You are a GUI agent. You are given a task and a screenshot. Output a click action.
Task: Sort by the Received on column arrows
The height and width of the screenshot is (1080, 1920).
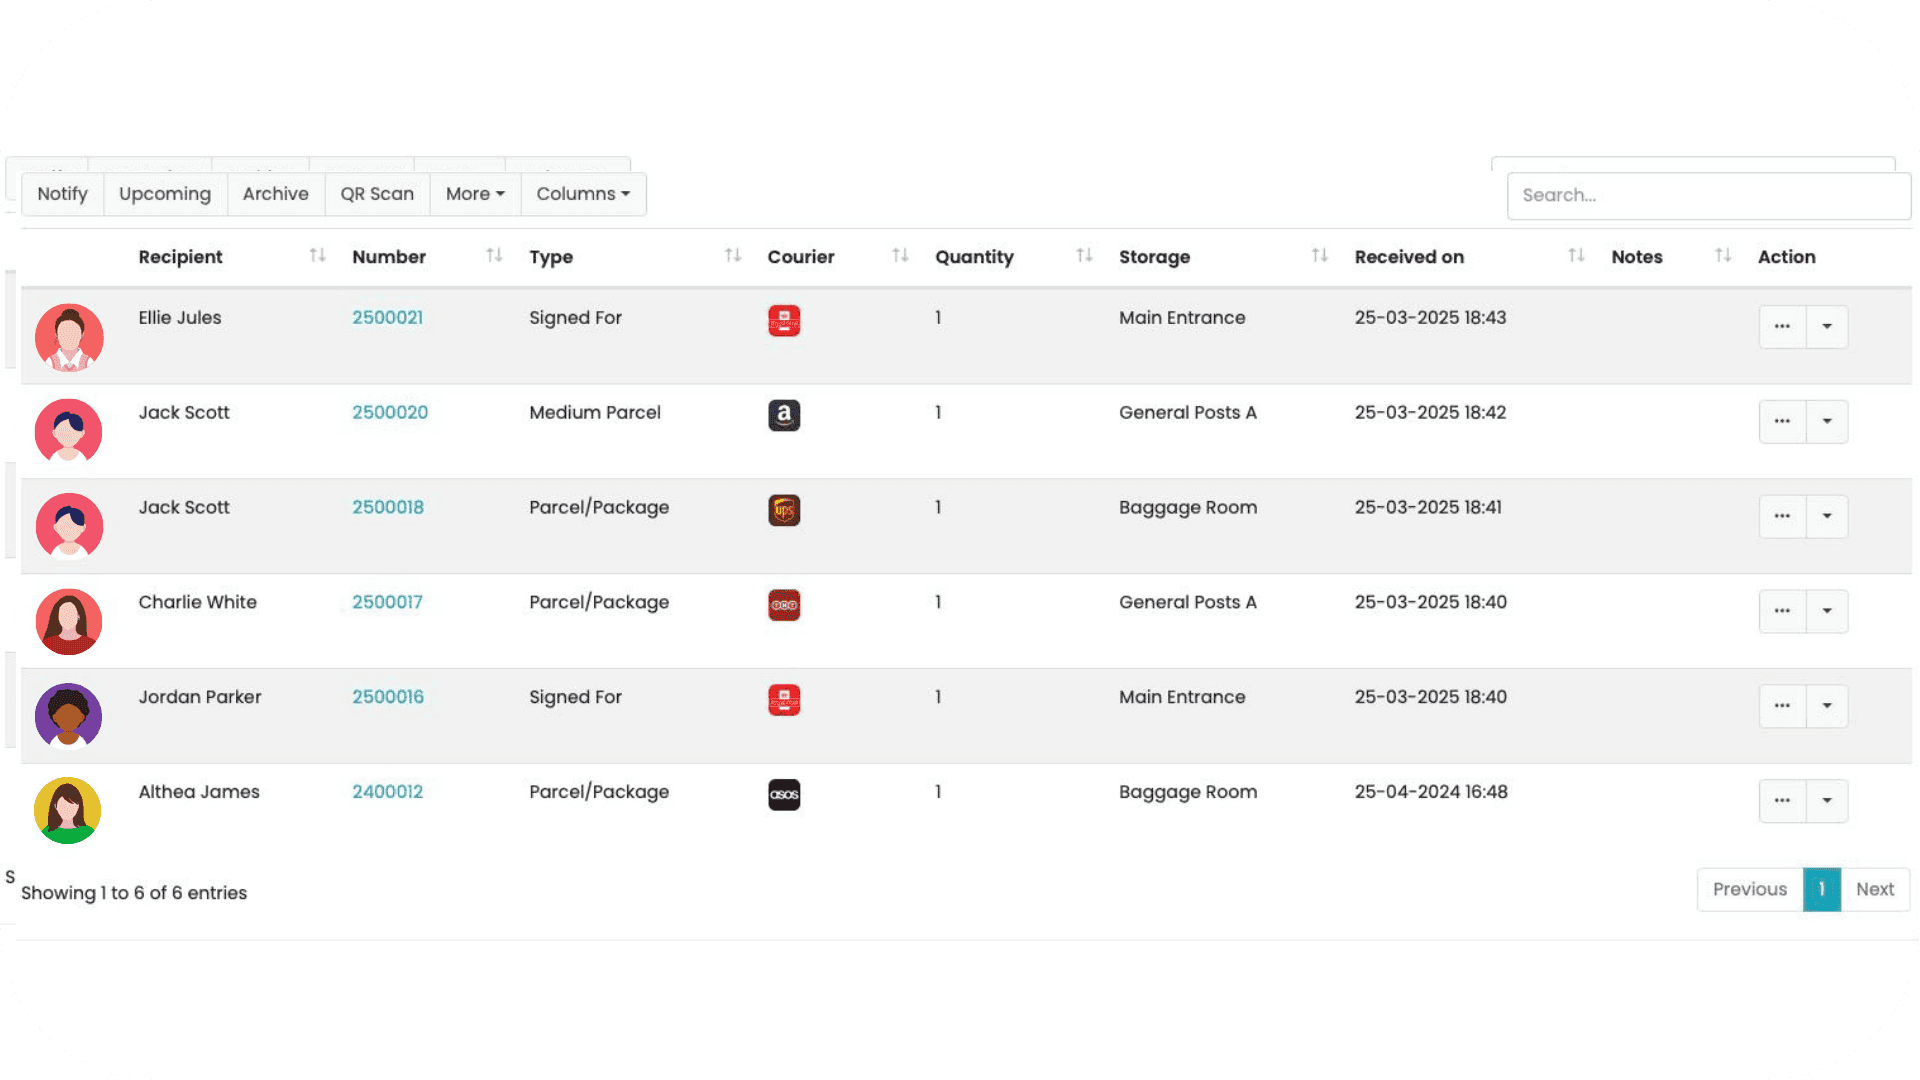pyautogui.click(x=1576, y=256)
